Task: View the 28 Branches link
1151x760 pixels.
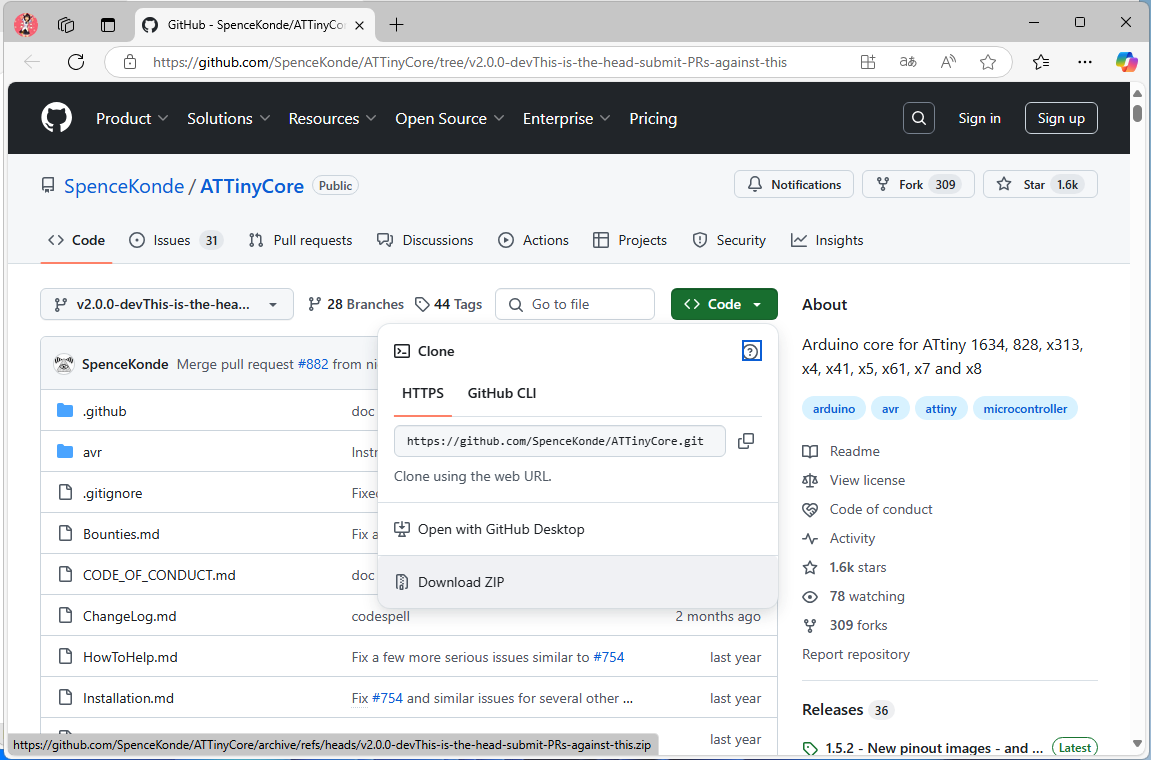Action: (x=356, y=304)
